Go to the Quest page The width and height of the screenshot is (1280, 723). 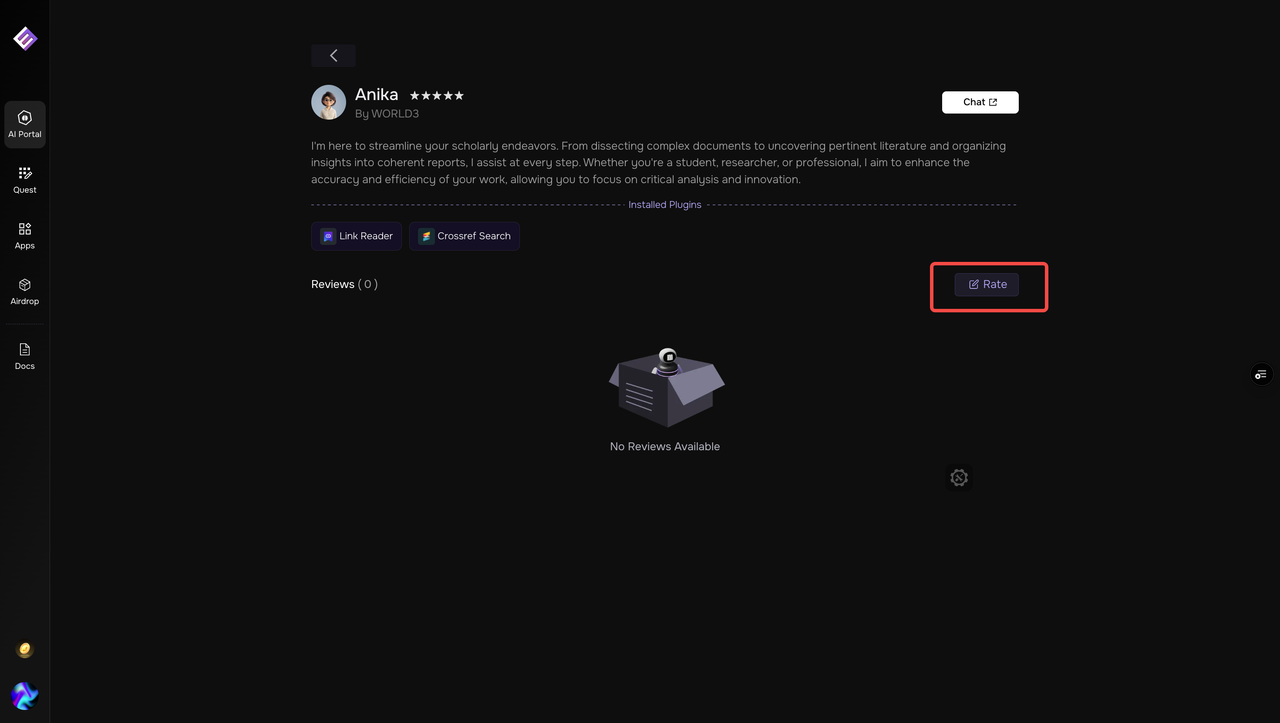point(25,180)
